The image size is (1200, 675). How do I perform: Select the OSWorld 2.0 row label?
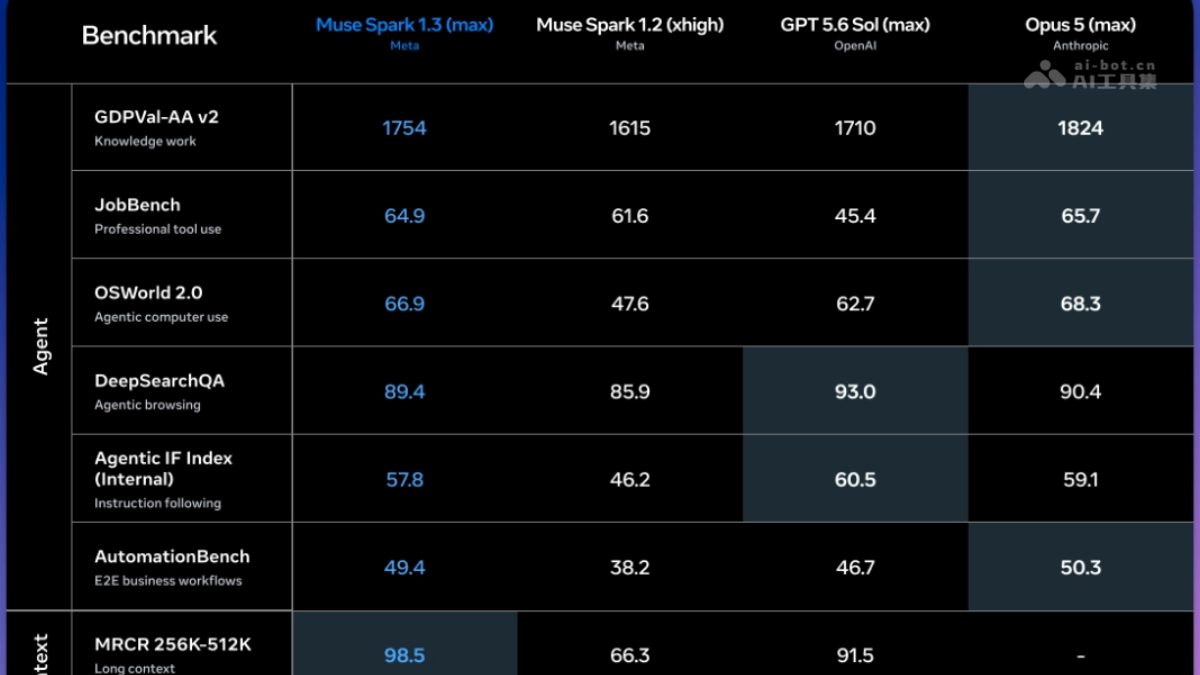tap(161, 303)
